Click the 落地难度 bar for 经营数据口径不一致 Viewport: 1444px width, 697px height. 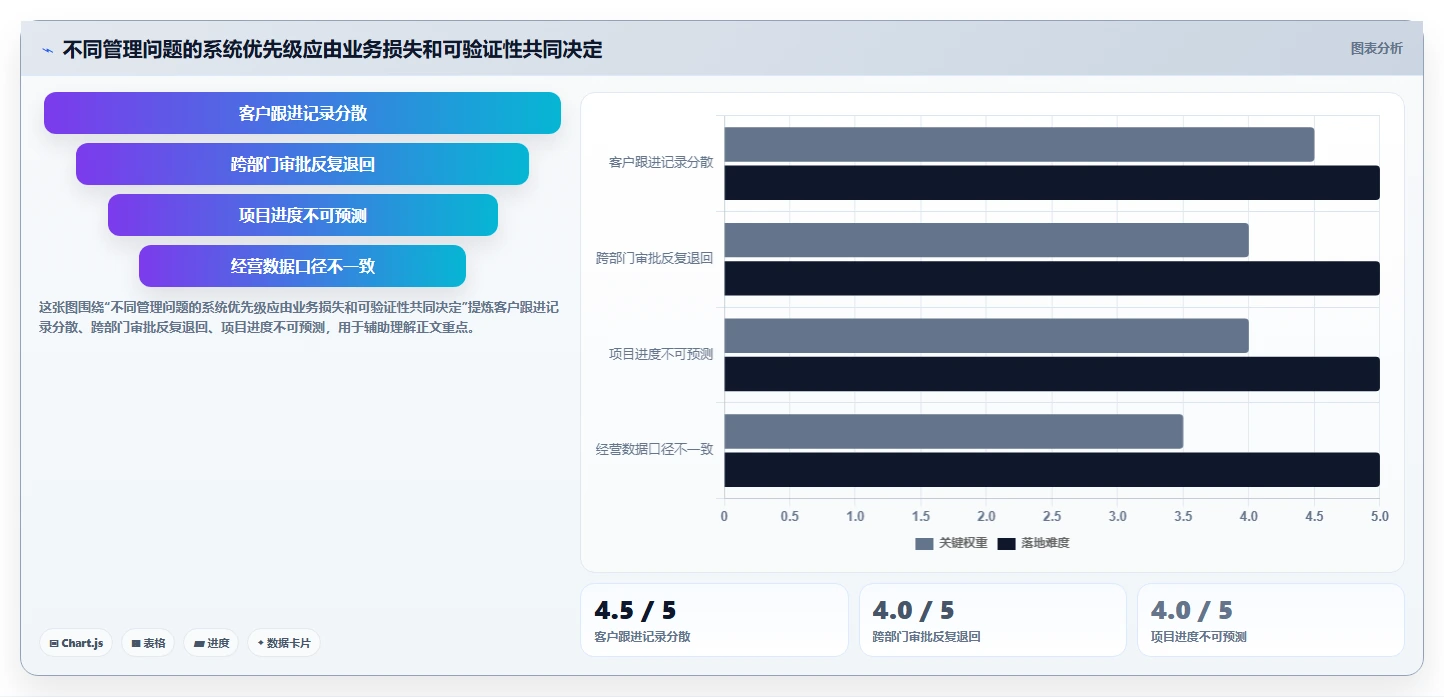1052,470
